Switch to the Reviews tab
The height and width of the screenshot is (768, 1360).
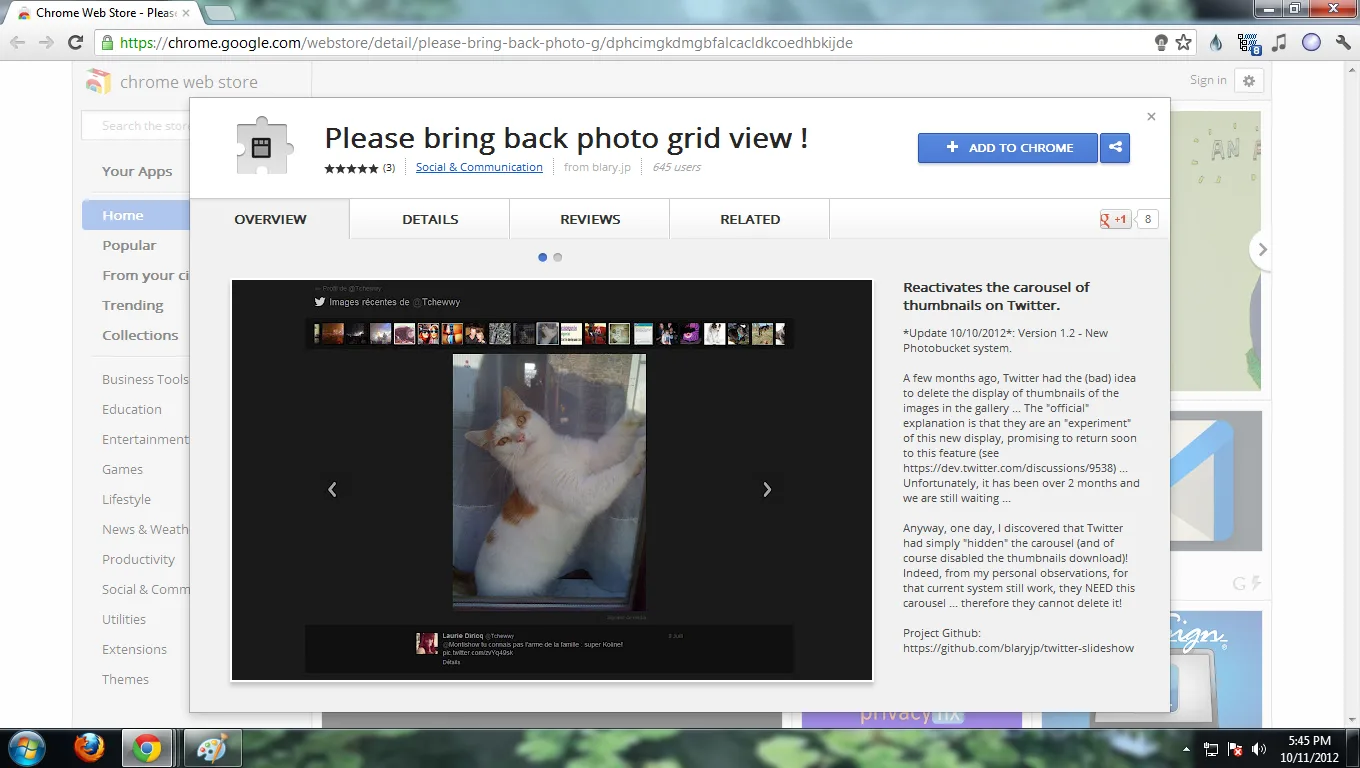[589, 219]
